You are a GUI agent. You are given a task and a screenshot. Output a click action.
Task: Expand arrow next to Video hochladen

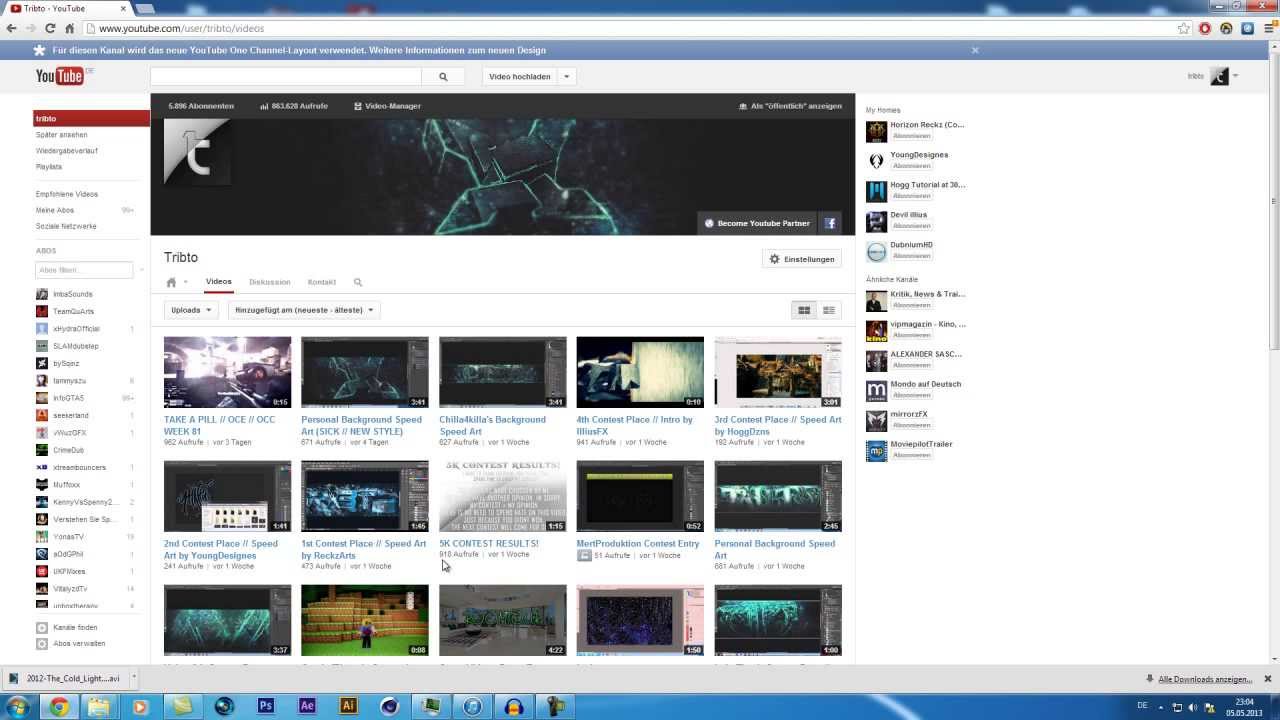click(567, 76)
